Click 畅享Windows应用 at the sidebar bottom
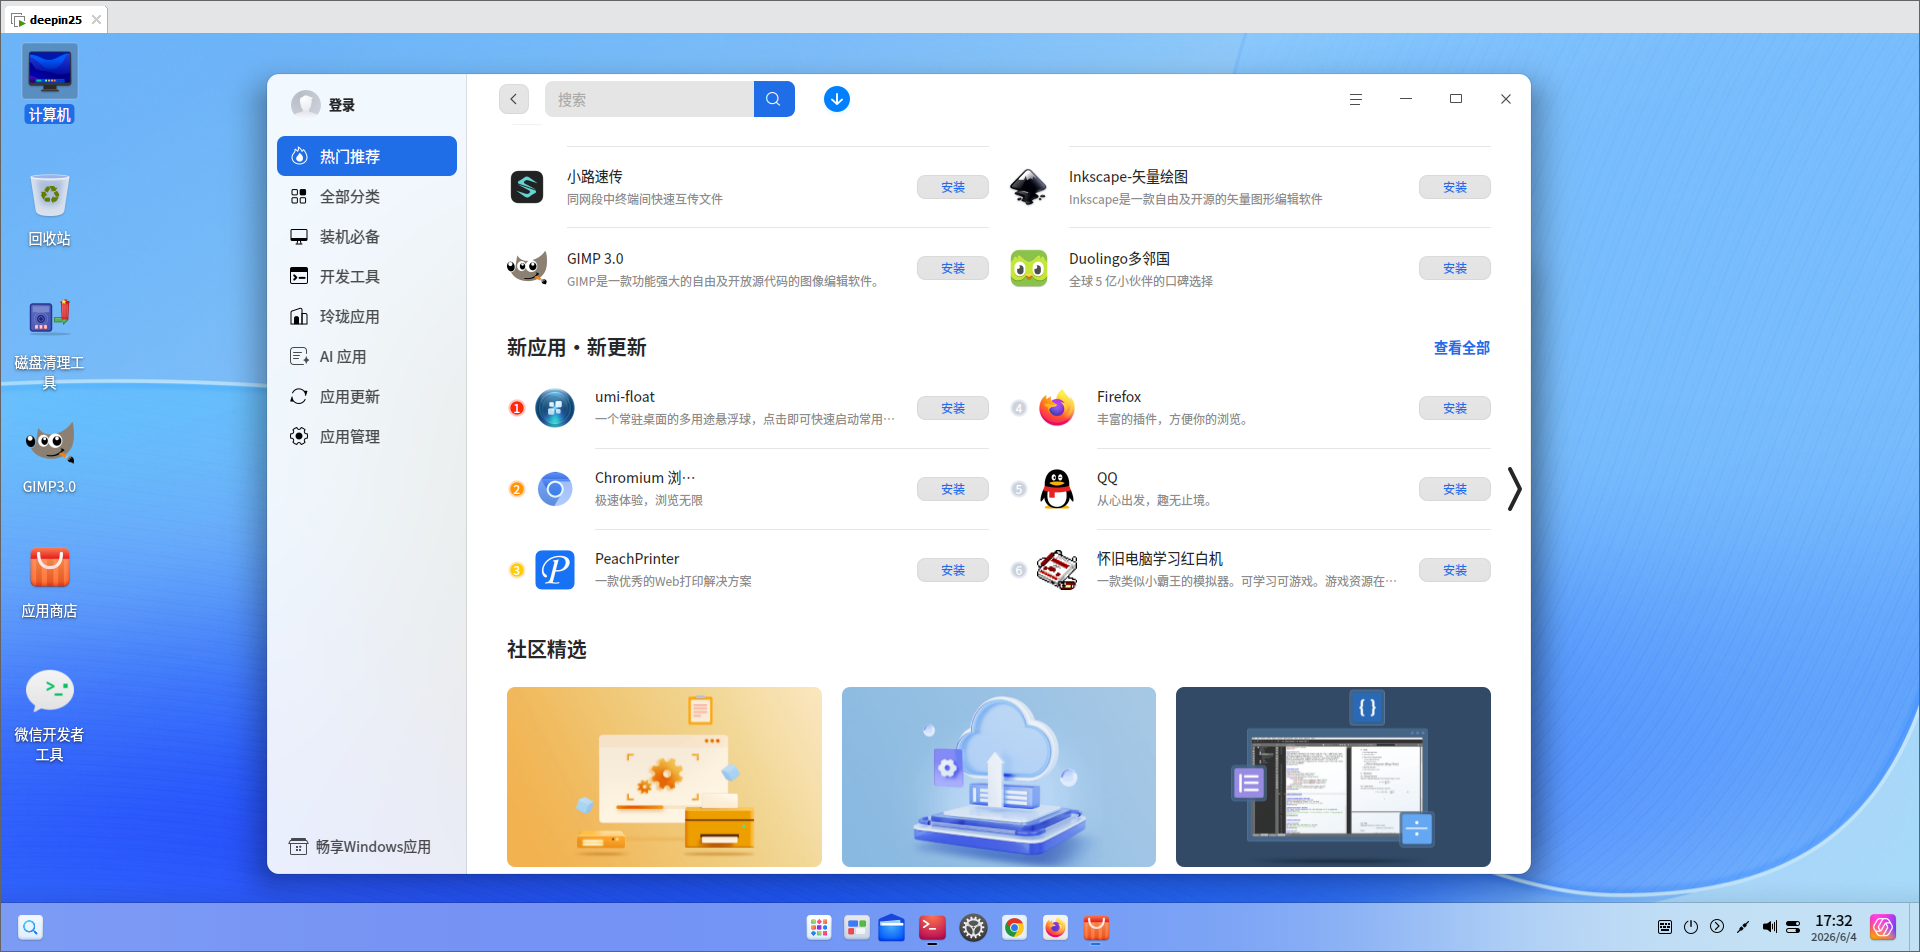The width and height of the screenshot is (1920, 952). pyautogui.click(x=360, y=846)
